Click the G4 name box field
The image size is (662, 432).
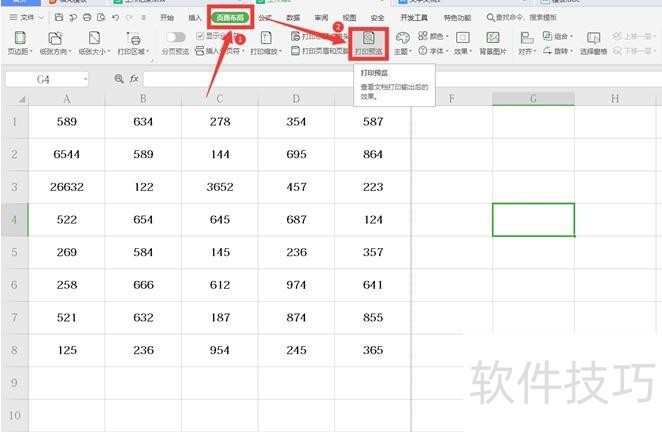point(45,78)
